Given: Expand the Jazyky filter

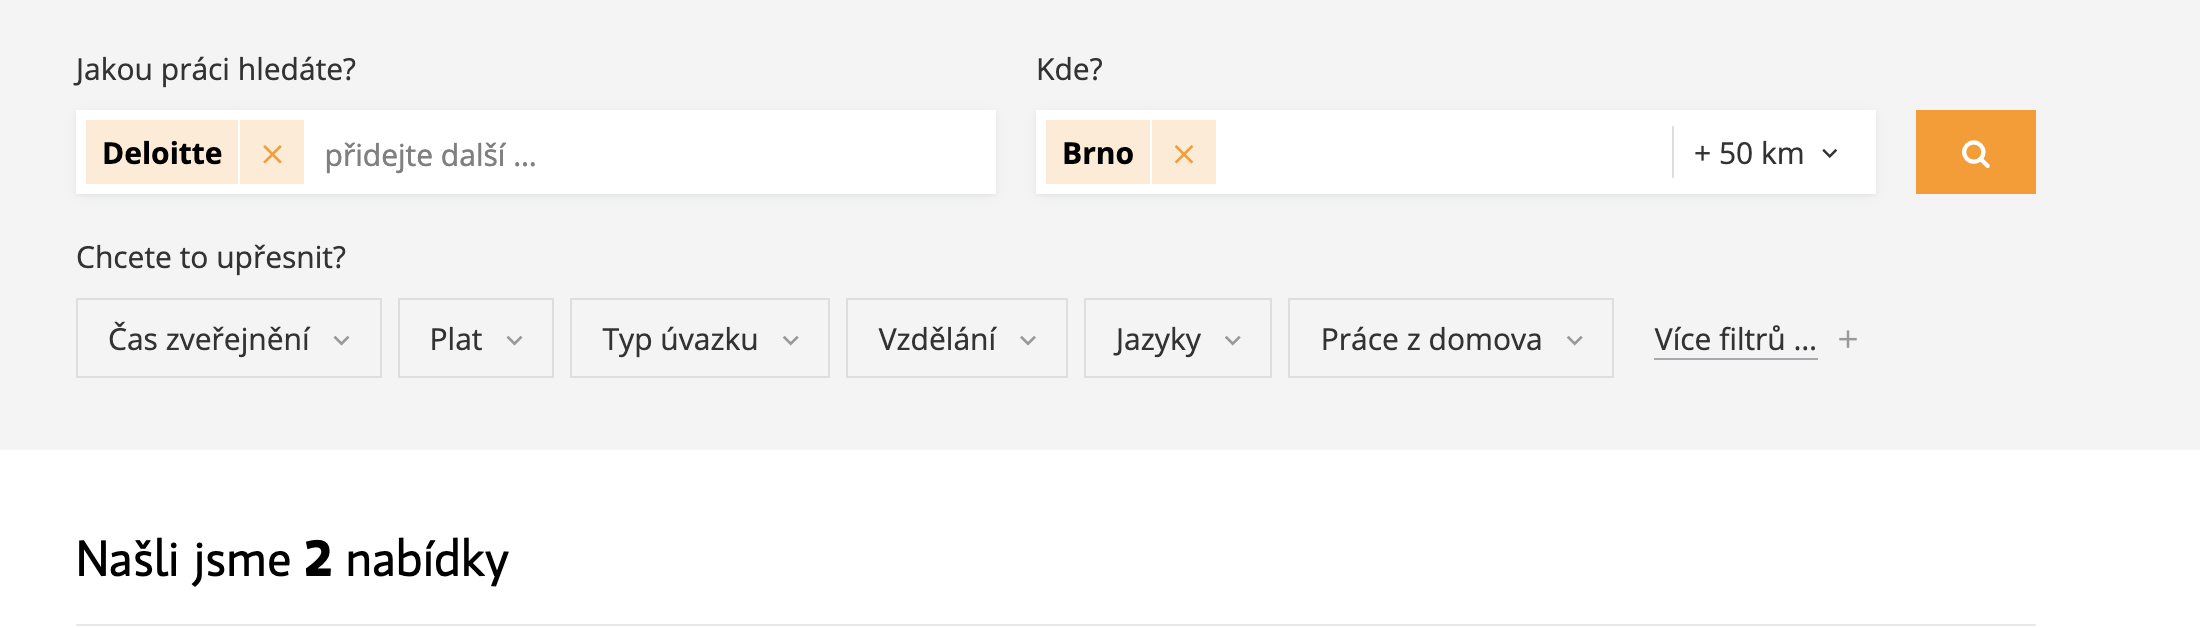Looking at the screenshot, I should 1178,338.
